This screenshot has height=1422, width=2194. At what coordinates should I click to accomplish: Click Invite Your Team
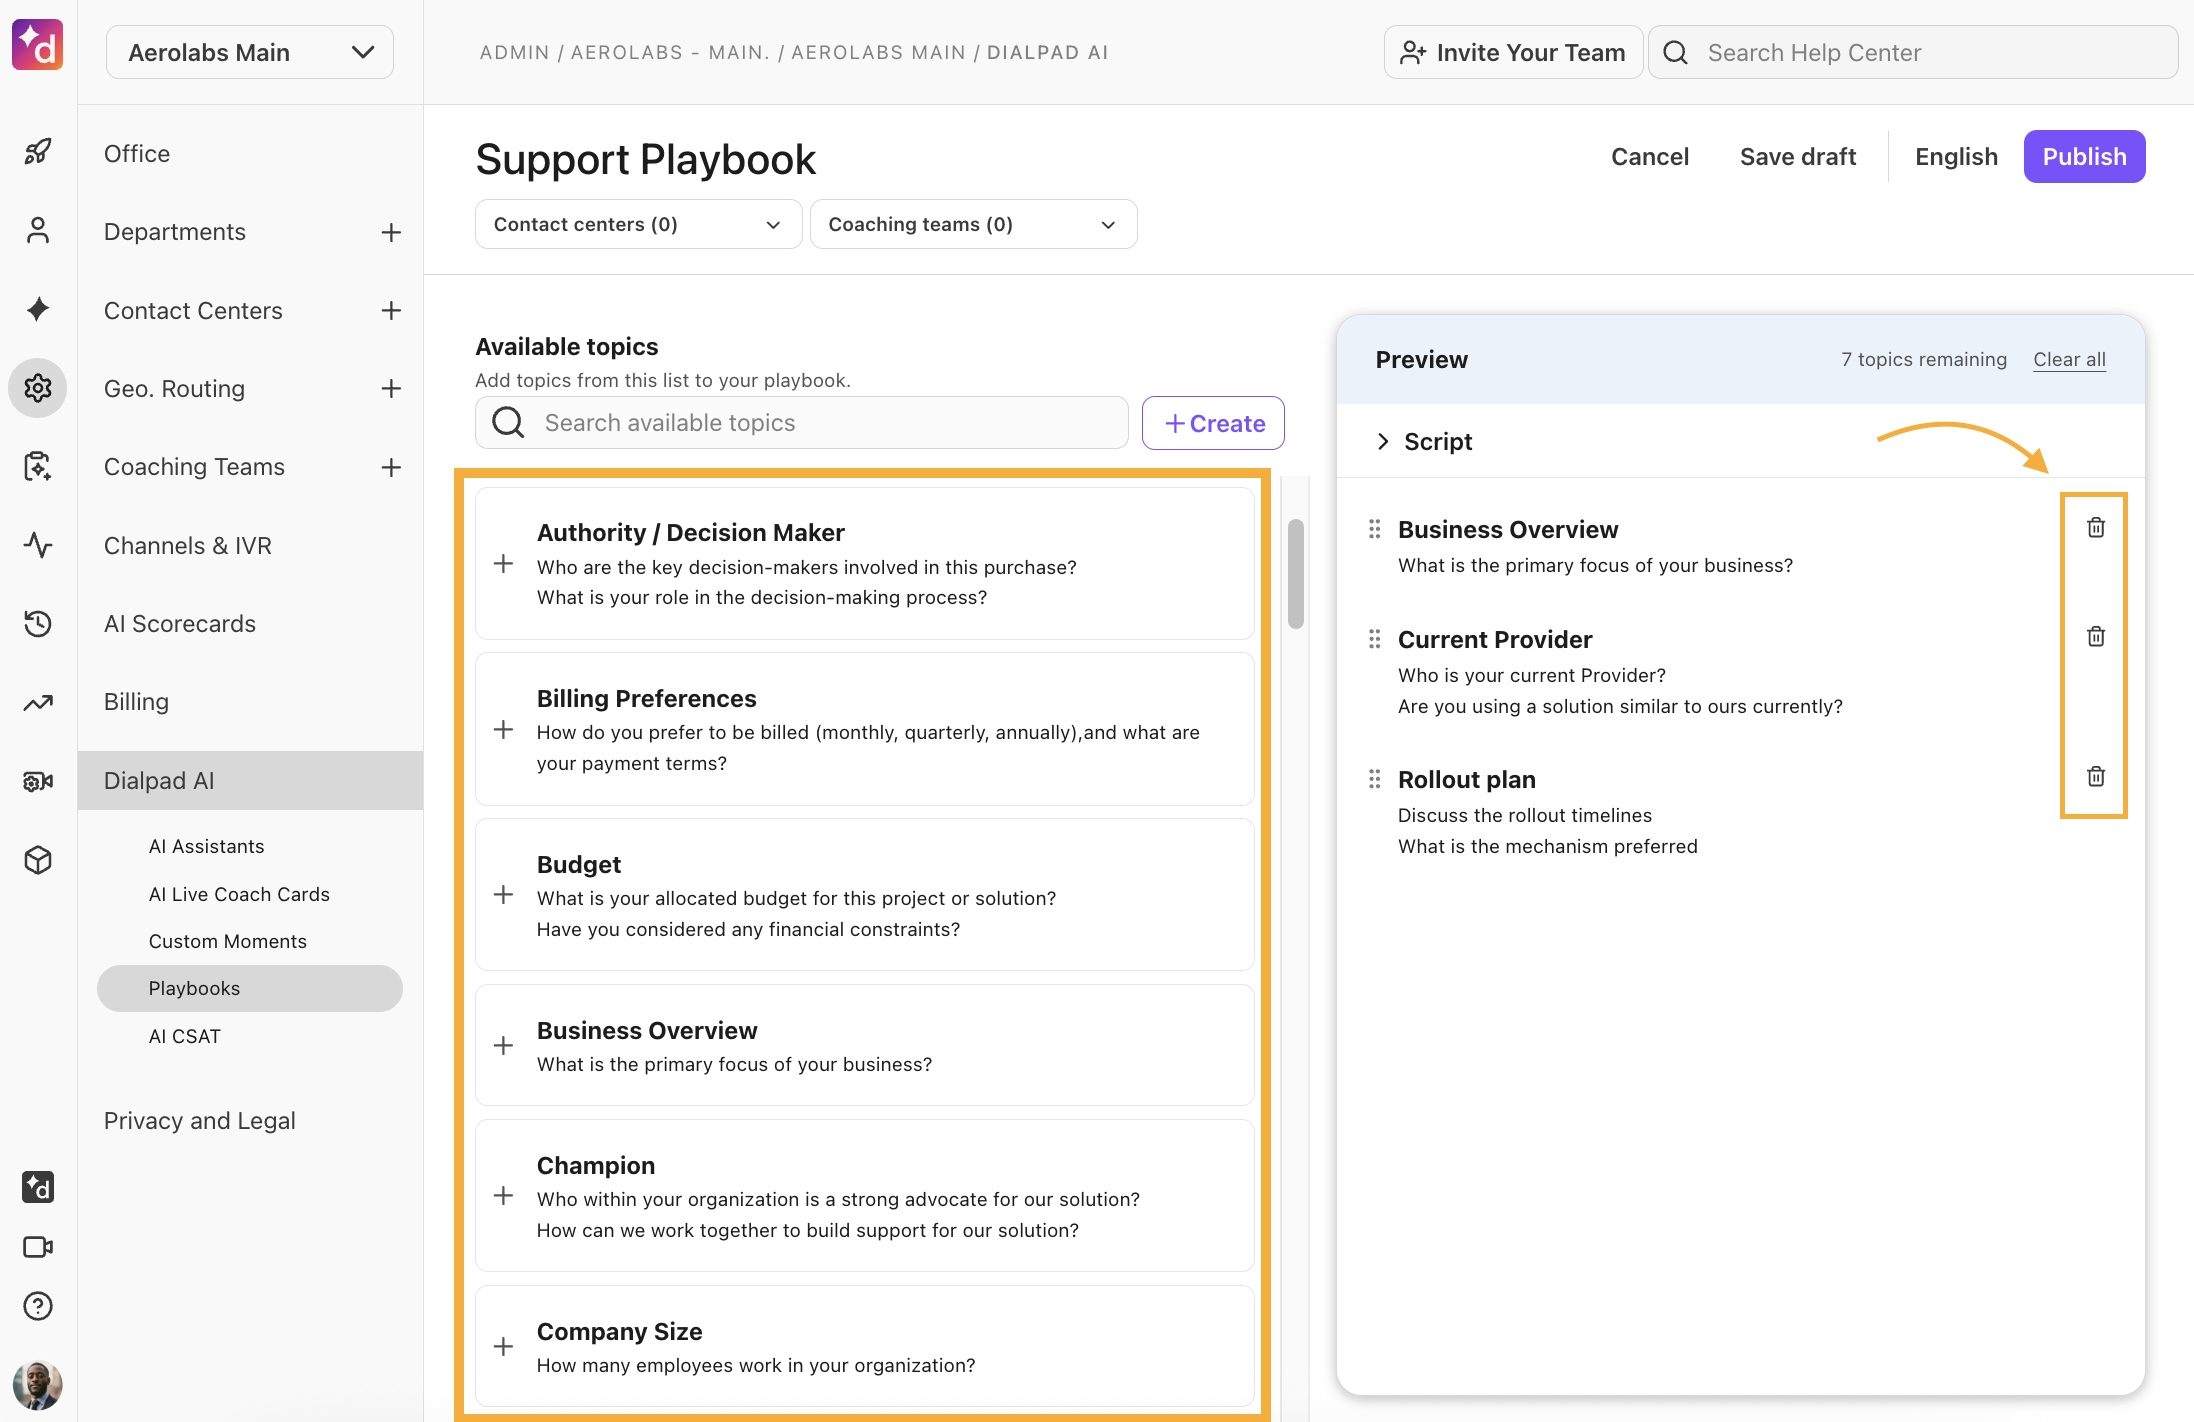pyautogui.click(x=1513, y=52)
